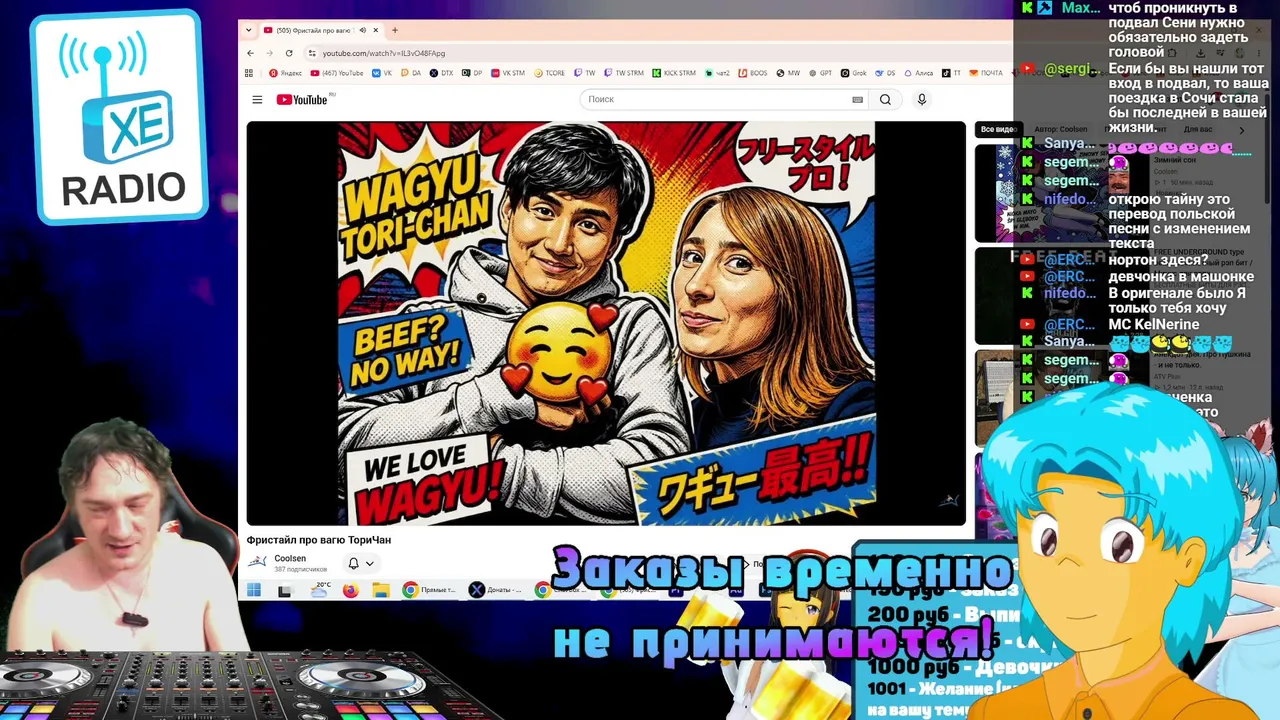Screen dimensions: 1280x720
Task: Open the YouTube guide hamburger menu
Action: tap(257, 99)
